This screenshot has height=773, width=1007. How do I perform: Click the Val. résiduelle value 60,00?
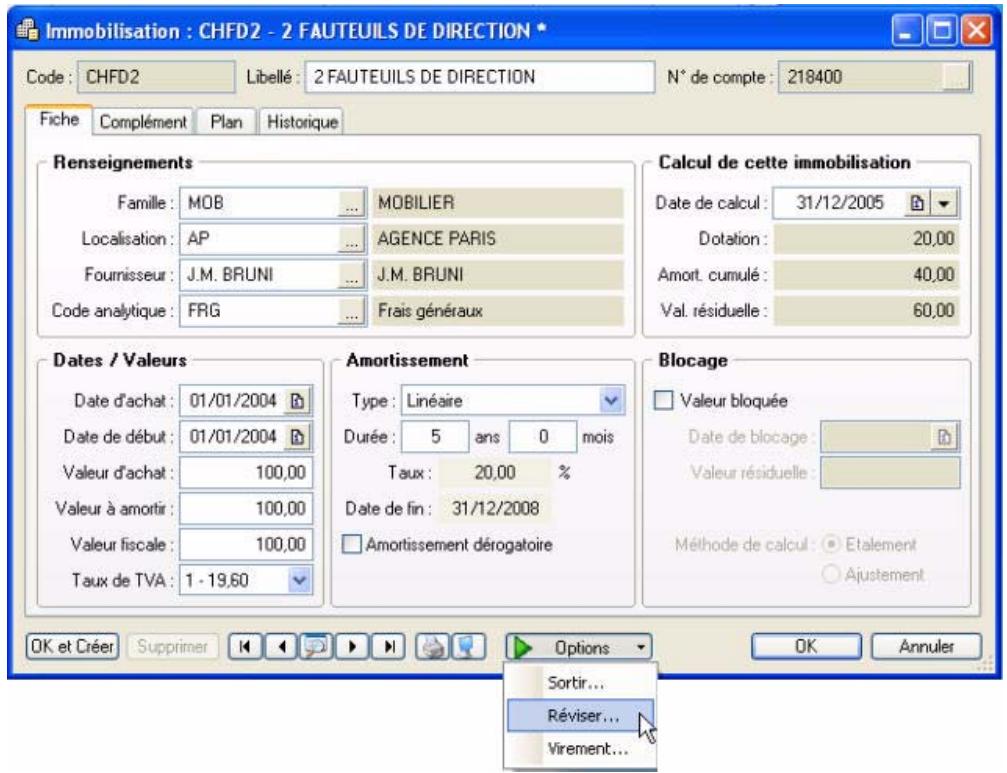pos(866,311)
